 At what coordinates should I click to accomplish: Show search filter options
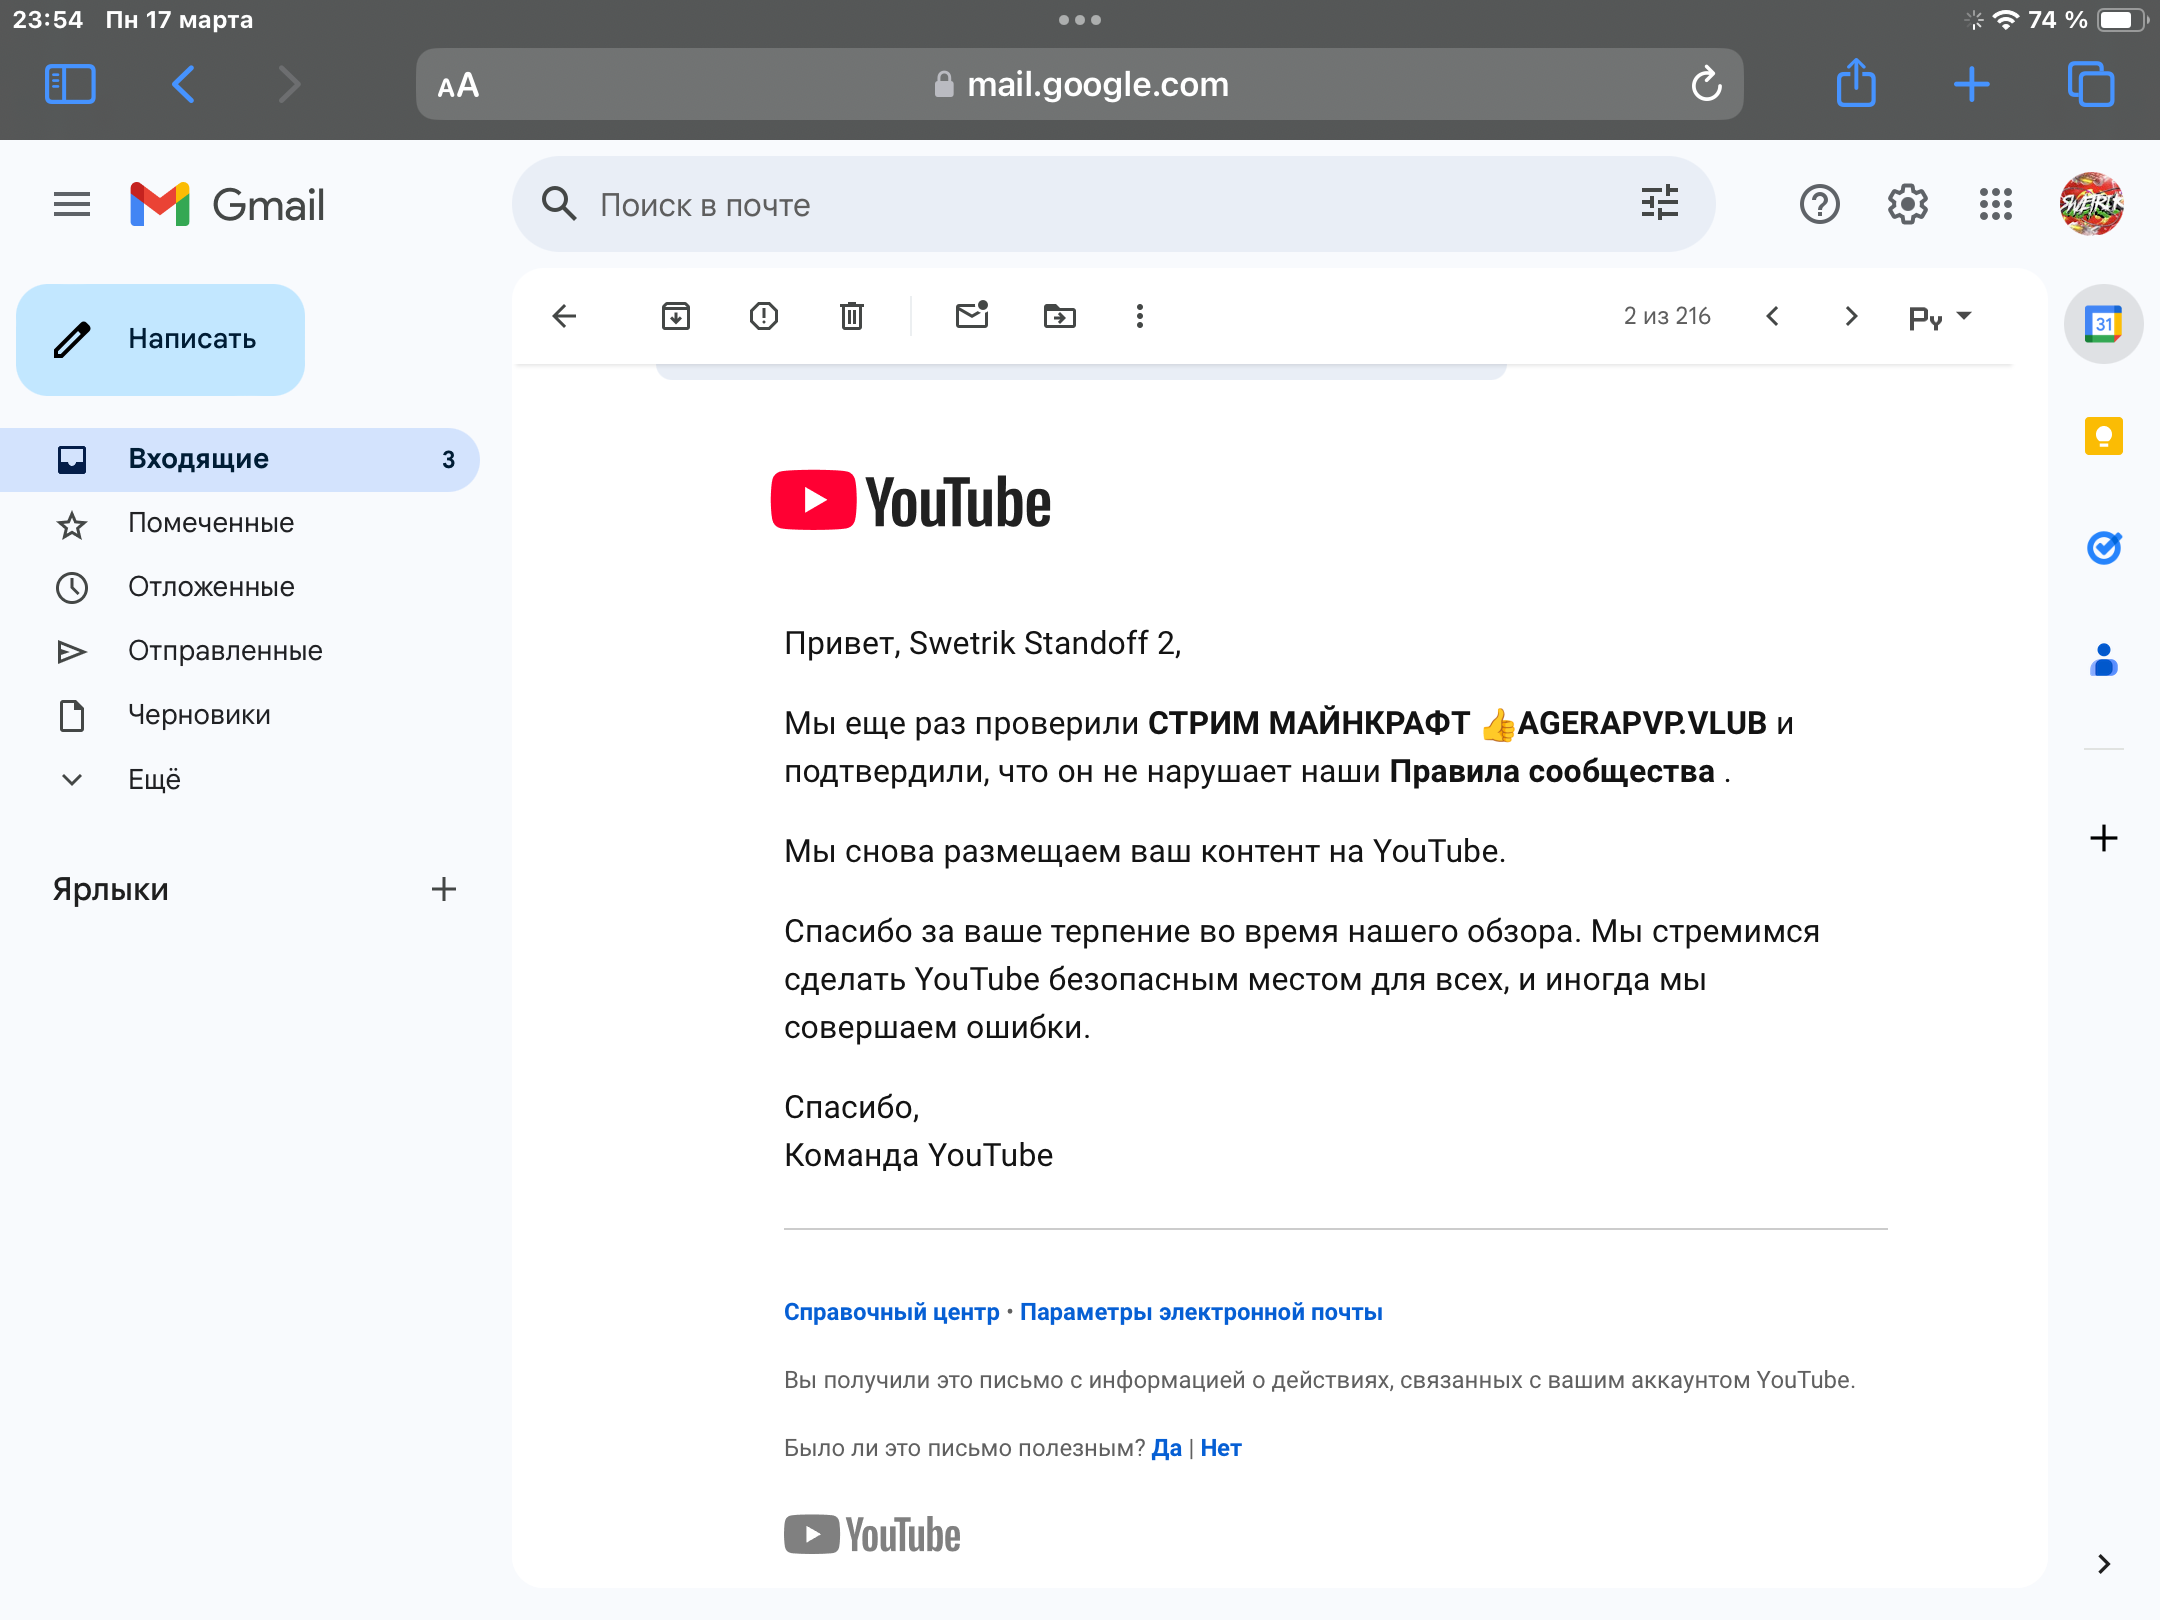pyautogui.click(x=1660, y=204)
